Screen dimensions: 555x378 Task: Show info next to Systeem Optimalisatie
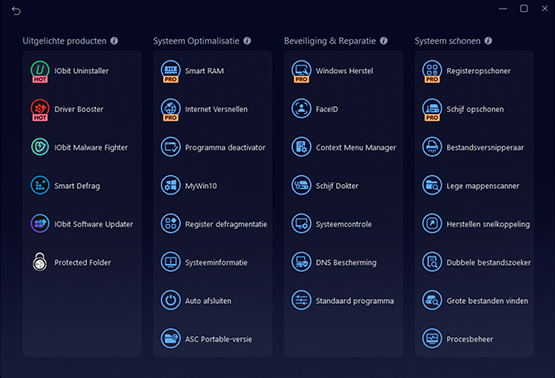(247, 41)
